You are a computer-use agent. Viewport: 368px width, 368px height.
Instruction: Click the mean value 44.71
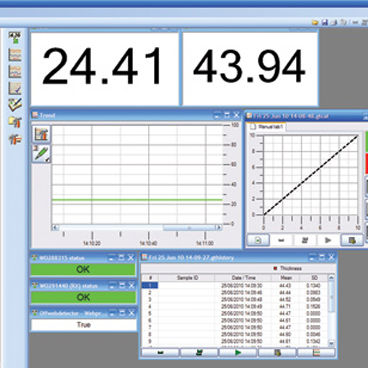pyautogui.click(x=285, y=306)
